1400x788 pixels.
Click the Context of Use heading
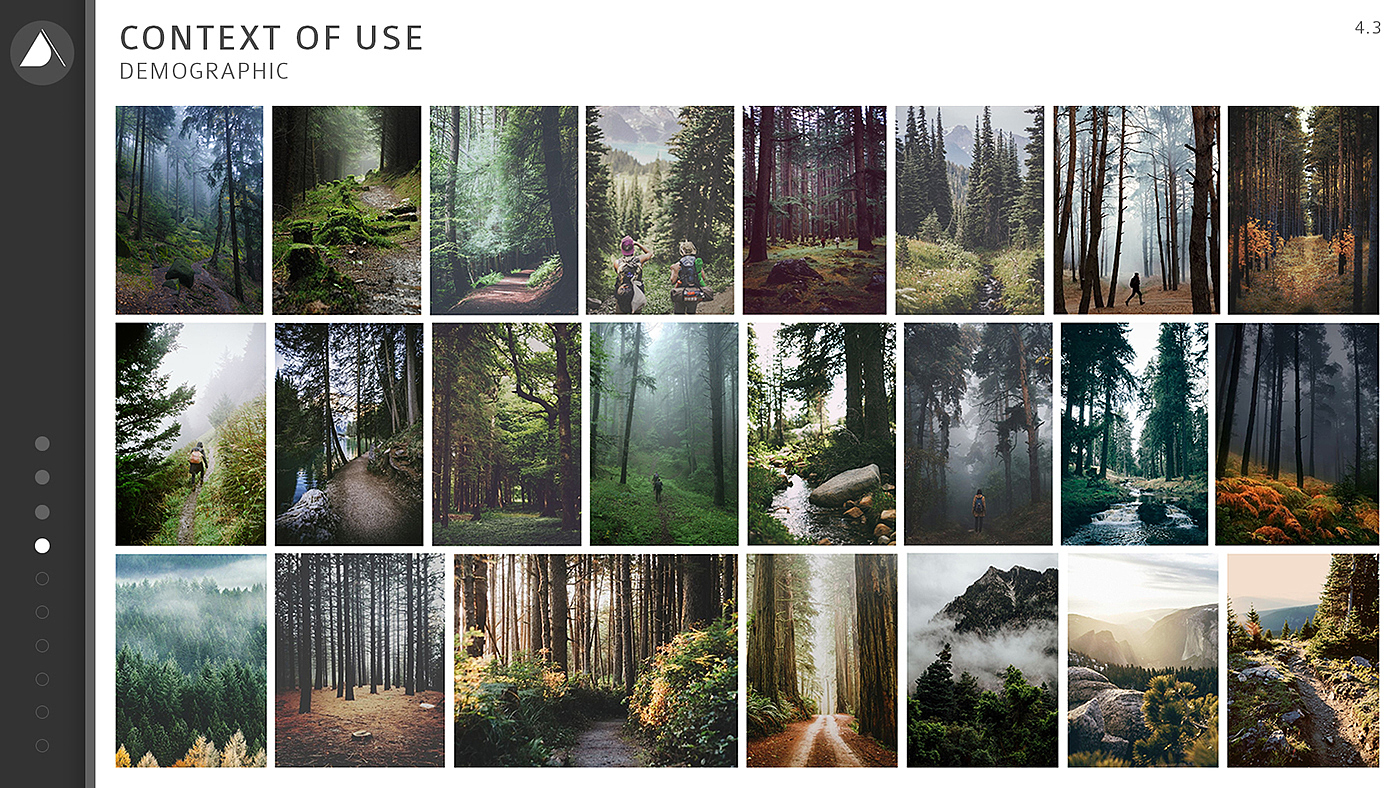click(x=271, y=38)
